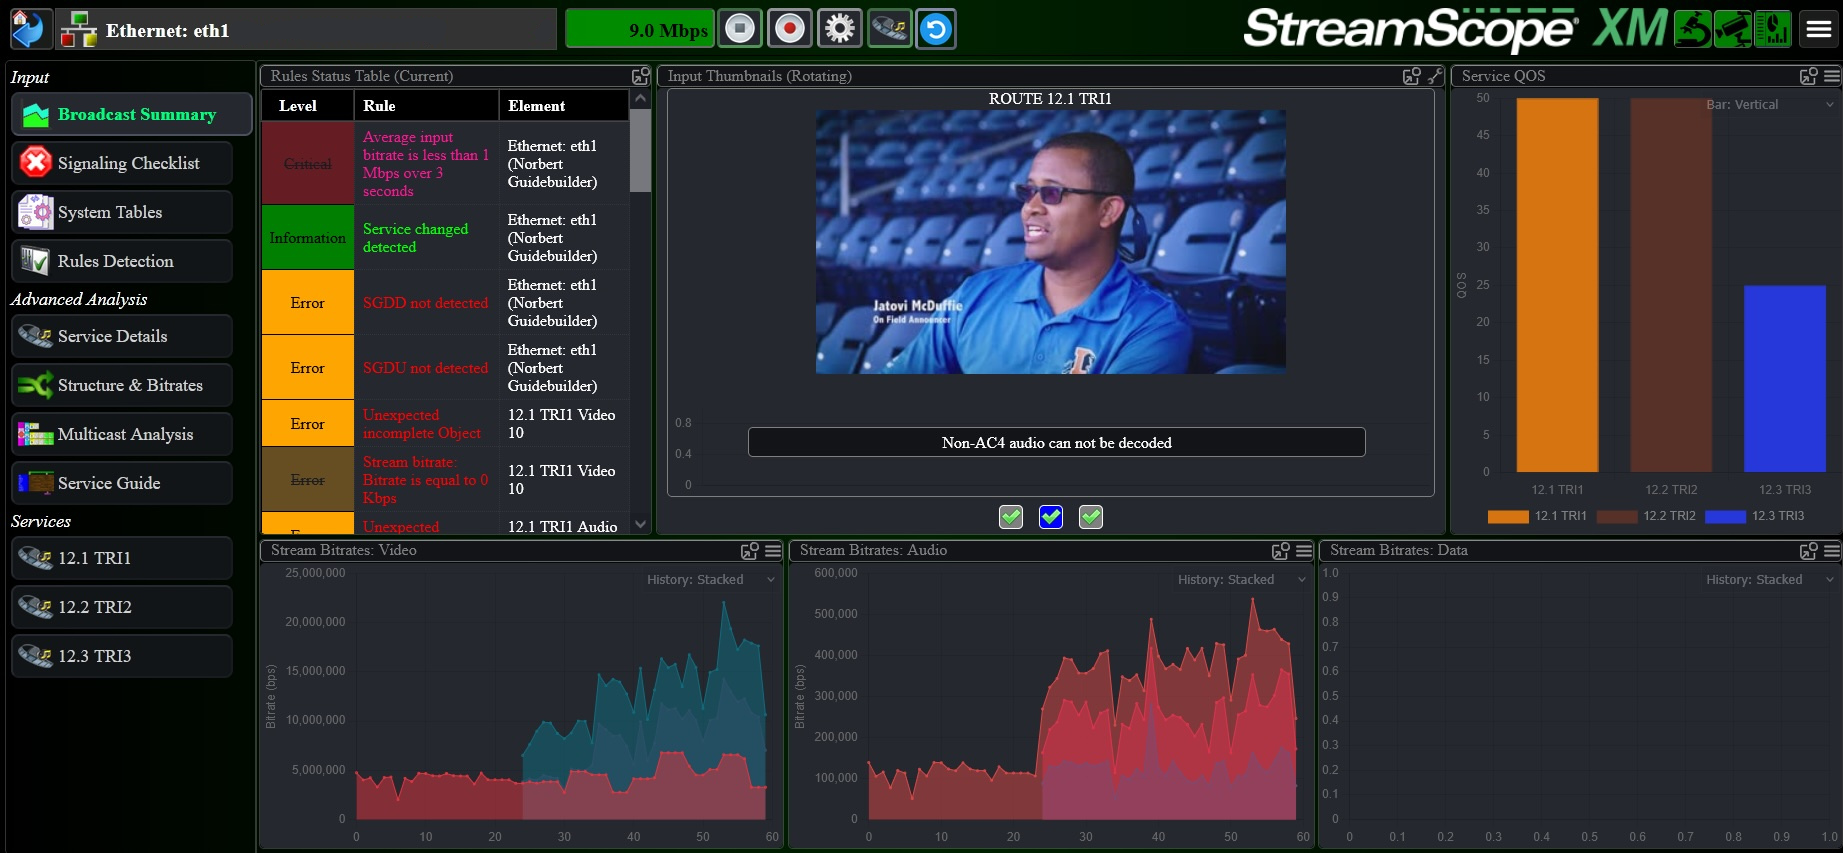Click the ROUTE 12.1 TRI1 video thumbnail
The image size is (1843, 853).
pyautogui.click(x=1051, y=241)
